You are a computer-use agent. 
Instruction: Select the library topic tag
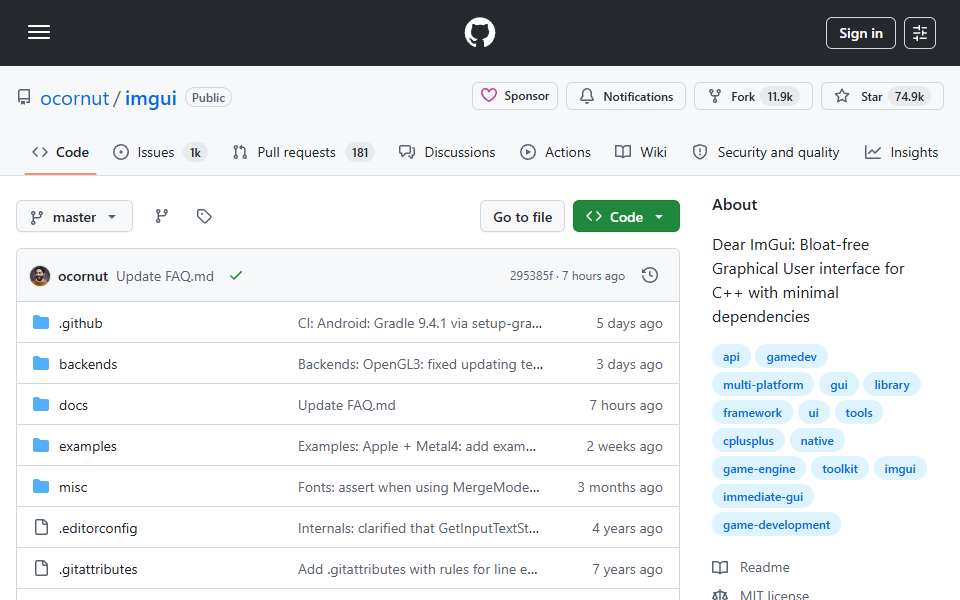[x=891, y=385]
